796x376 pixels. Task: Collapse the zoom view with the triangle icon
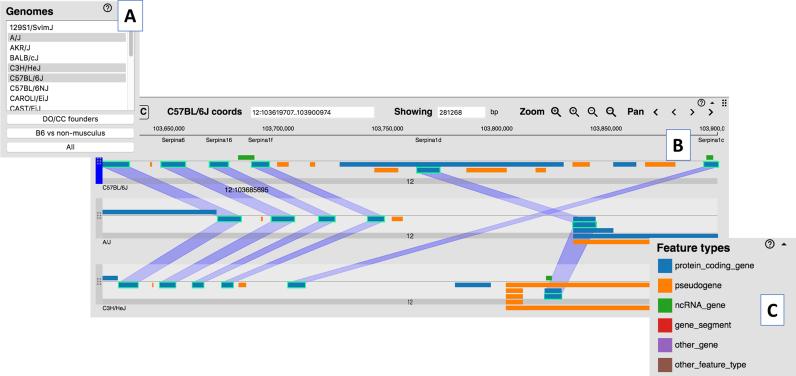point(713,102)
